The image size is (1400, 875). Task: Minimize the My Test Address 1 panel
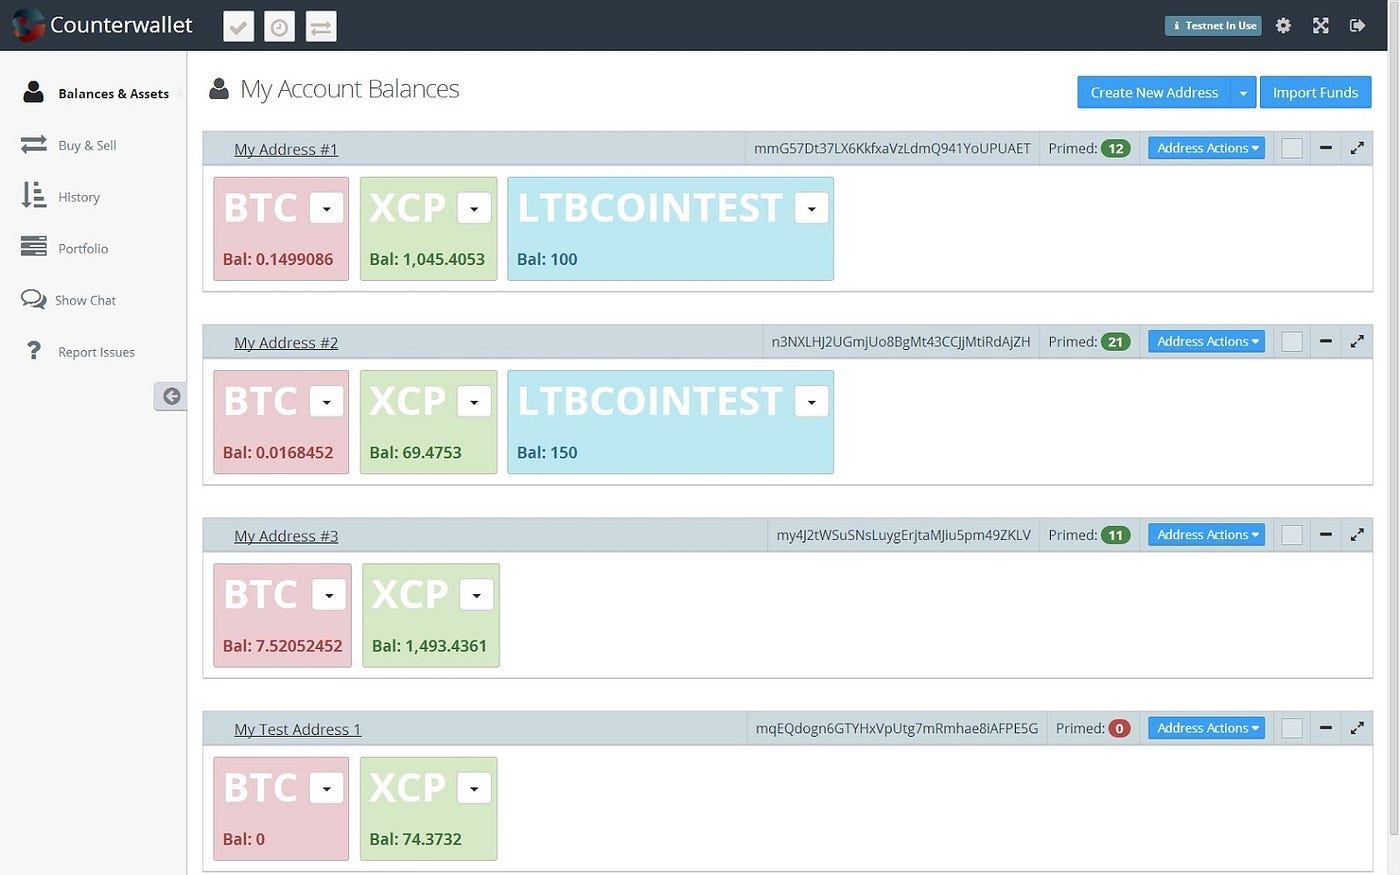click(x=1325, y=728)
